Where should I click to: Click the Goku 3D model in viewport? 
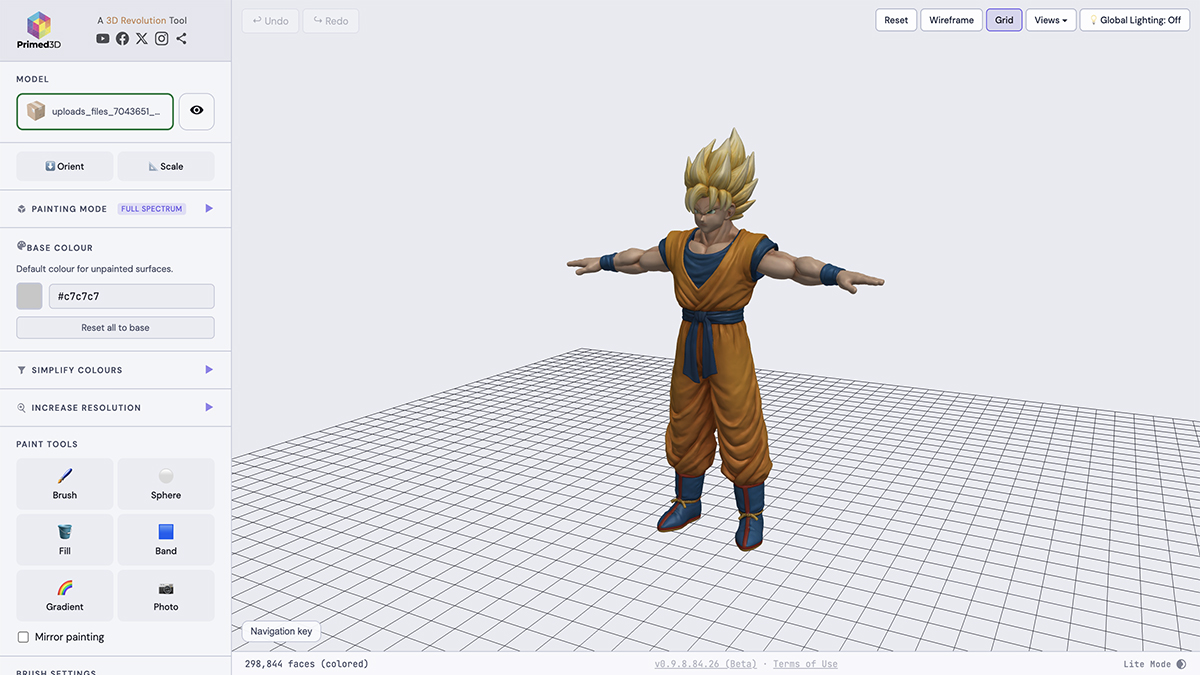pyautogui.click(x=723, y=340)
